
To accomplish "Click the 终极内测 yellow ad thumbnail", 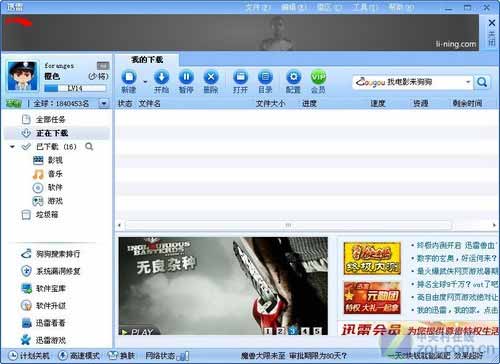I will [x=372, y=258].
